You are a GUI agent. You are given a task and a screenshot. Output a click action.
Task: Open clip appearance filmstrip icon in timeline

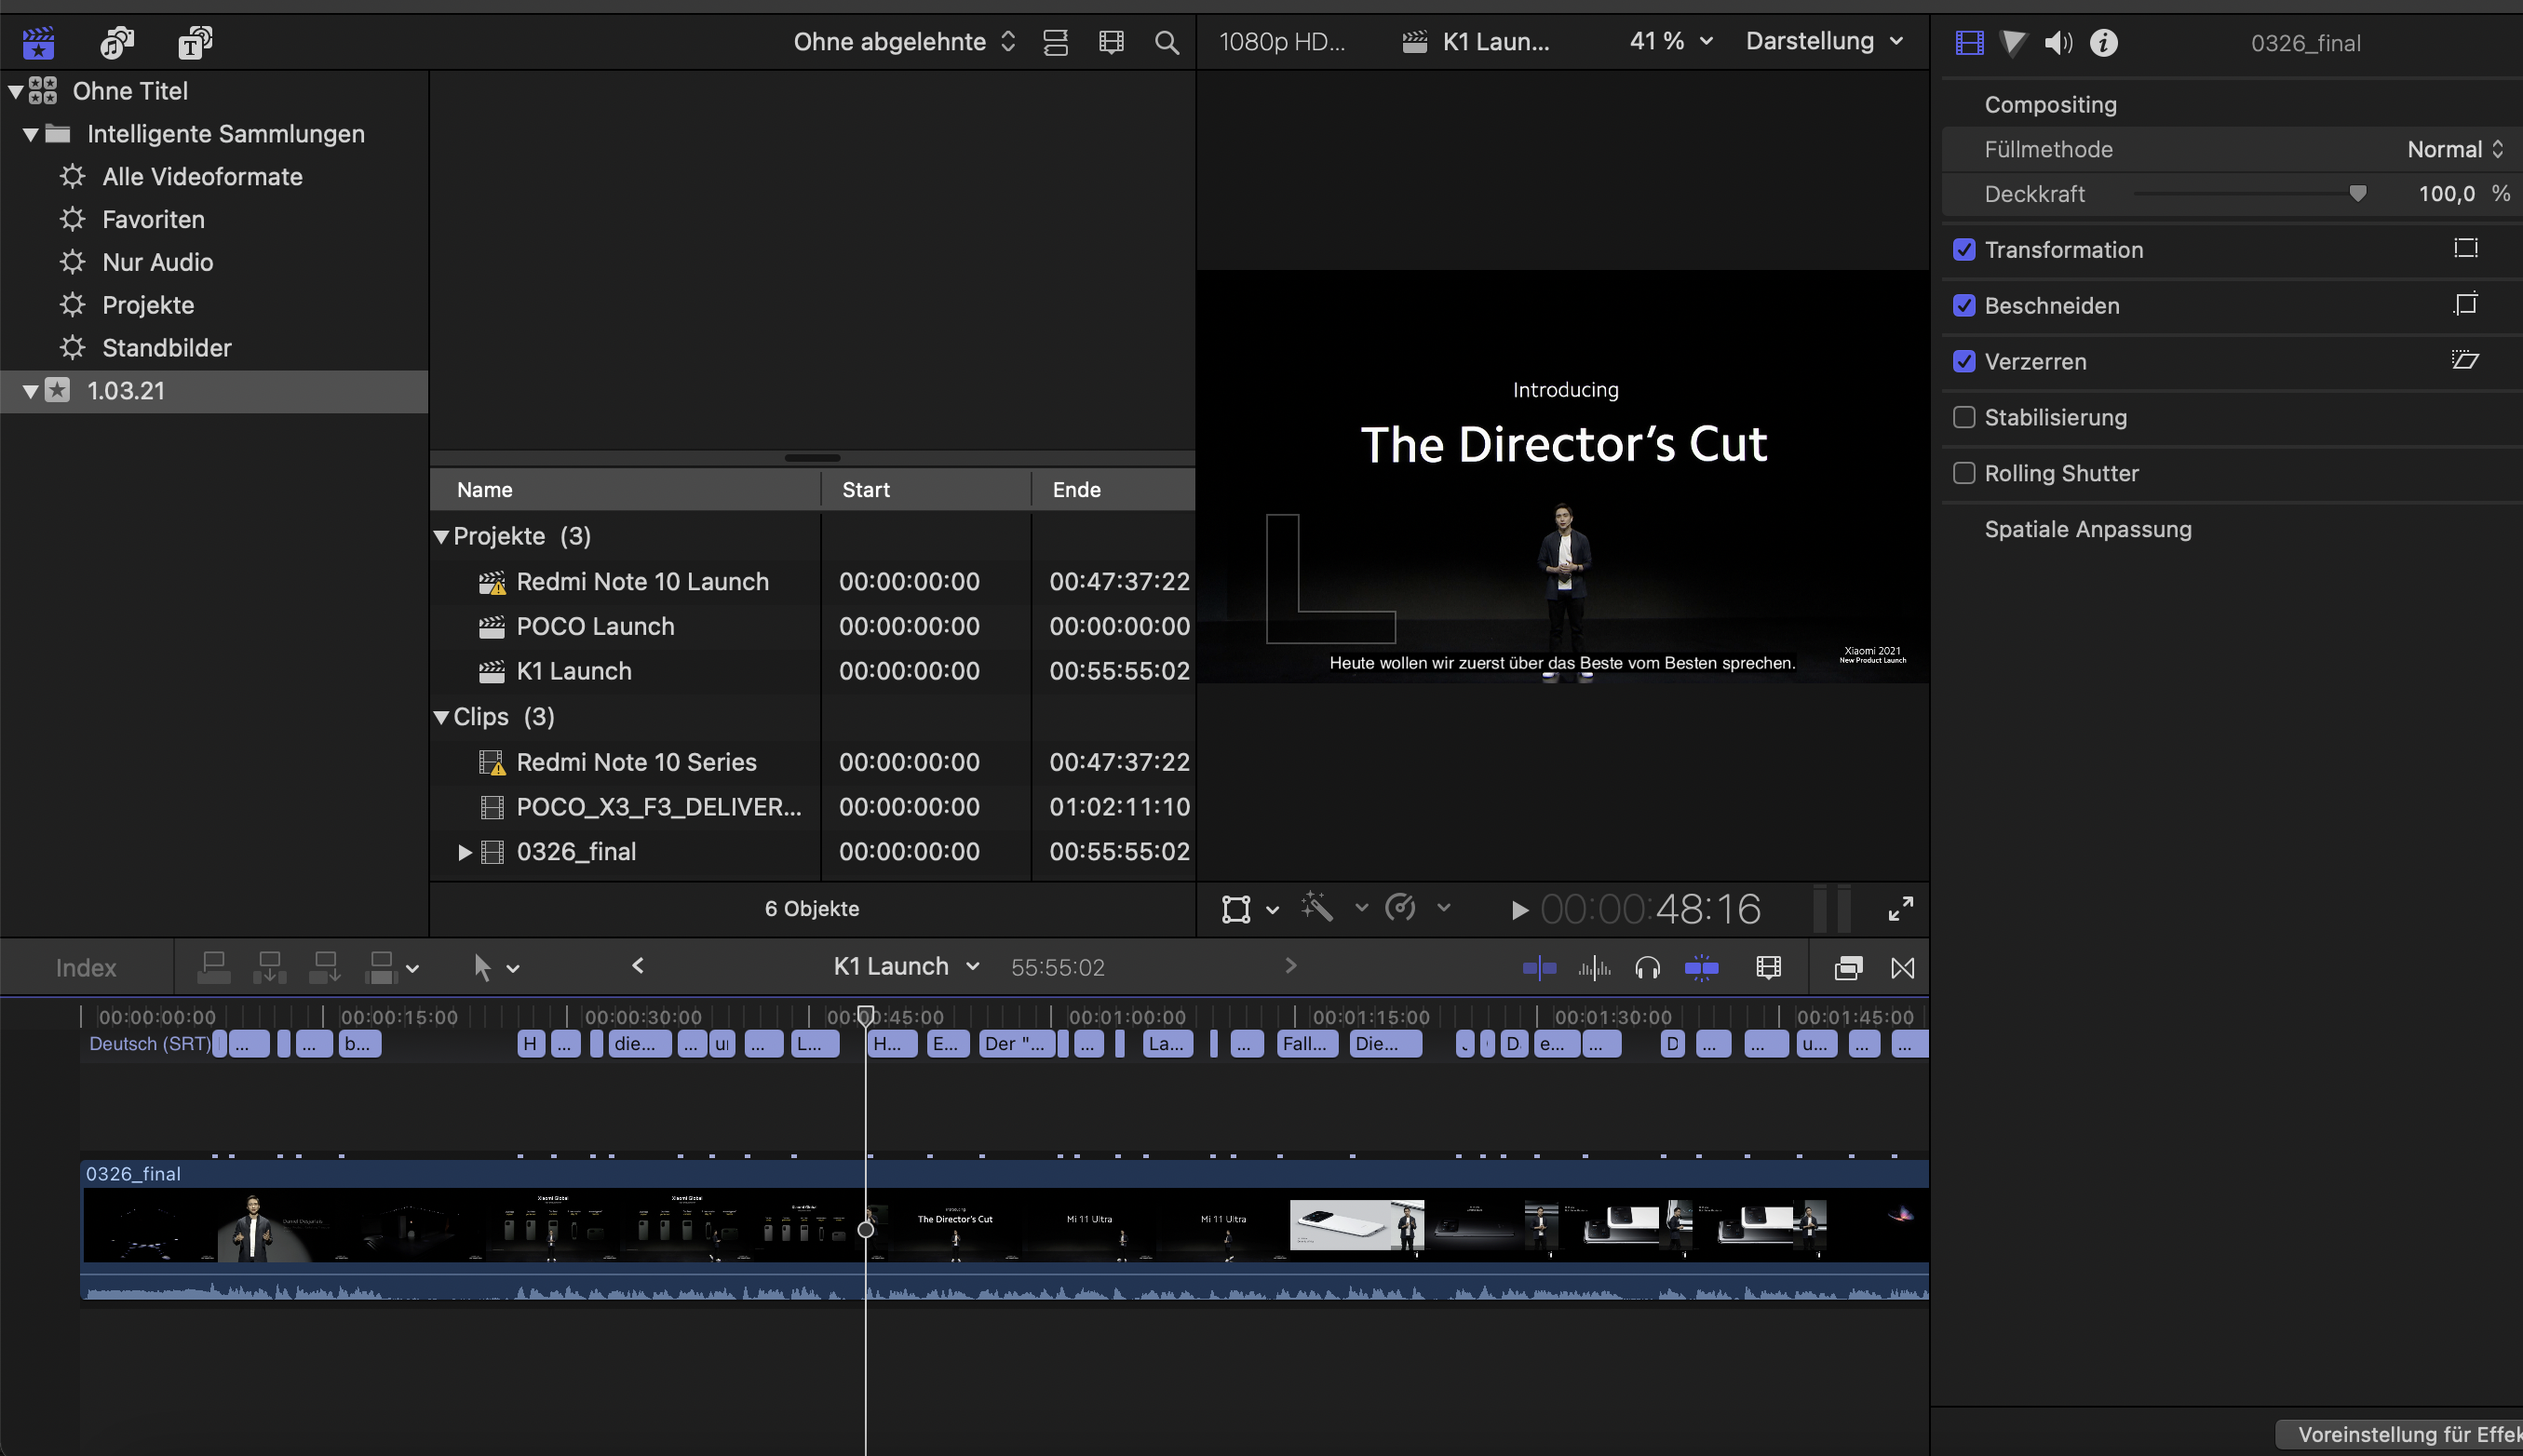click(x=1768, y=967)
